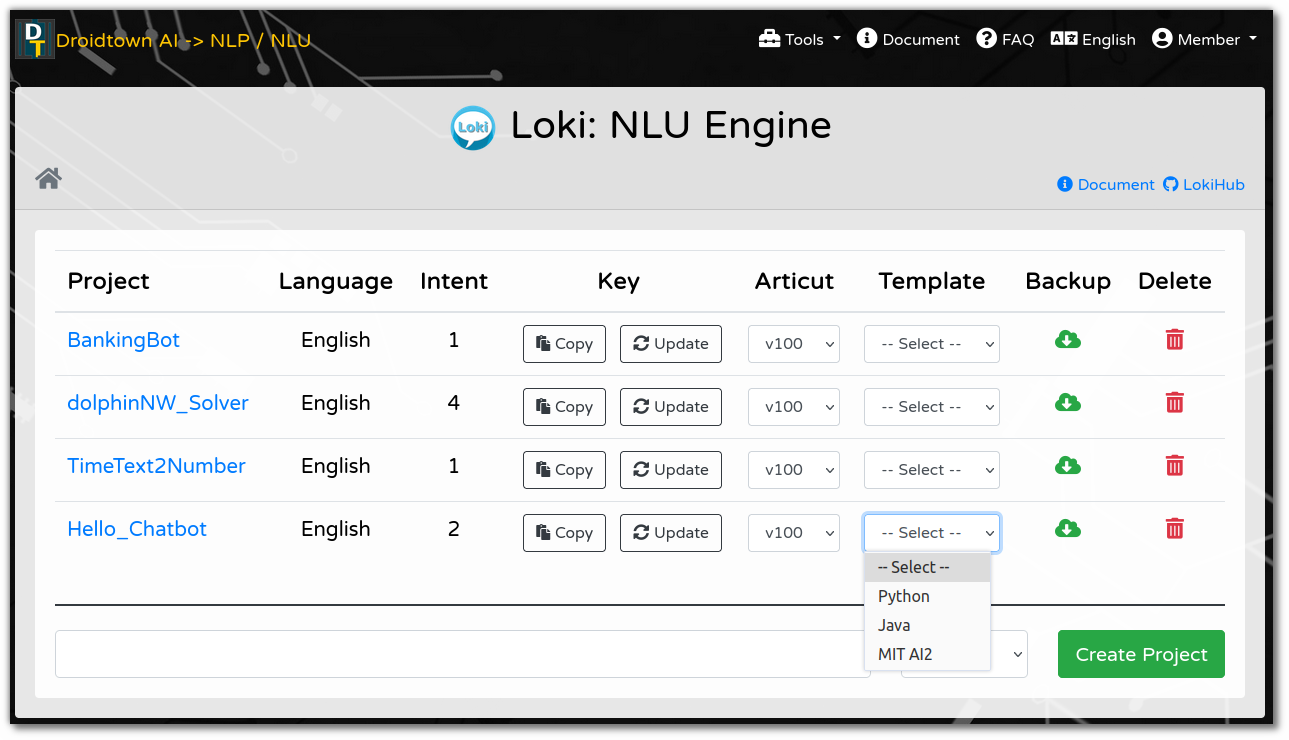This screenshot has height=740, width=1289.
Task: Click trash icon for Hello_Chatbot
Action: (1174, 529)
